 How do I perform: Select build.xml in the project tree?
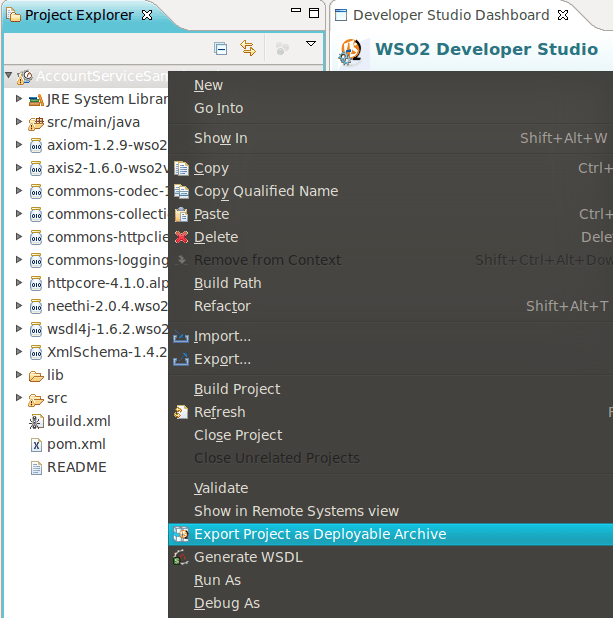click(78, 421)
